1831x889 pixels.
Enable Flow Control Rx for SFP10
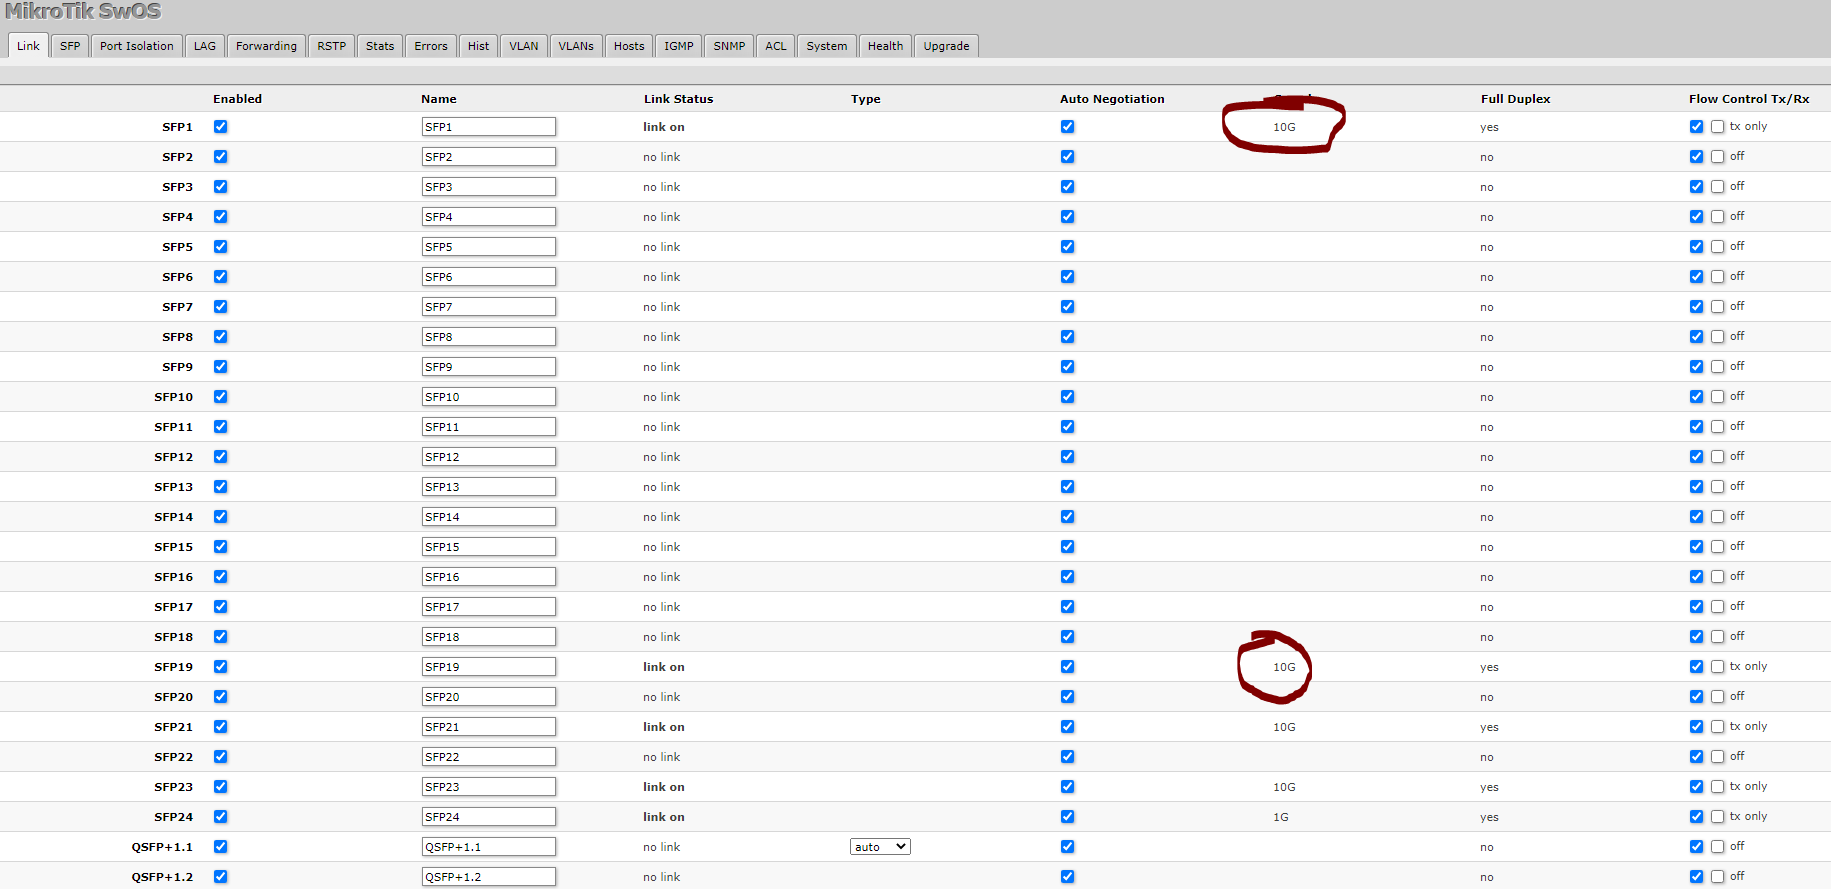(1717, 396)
